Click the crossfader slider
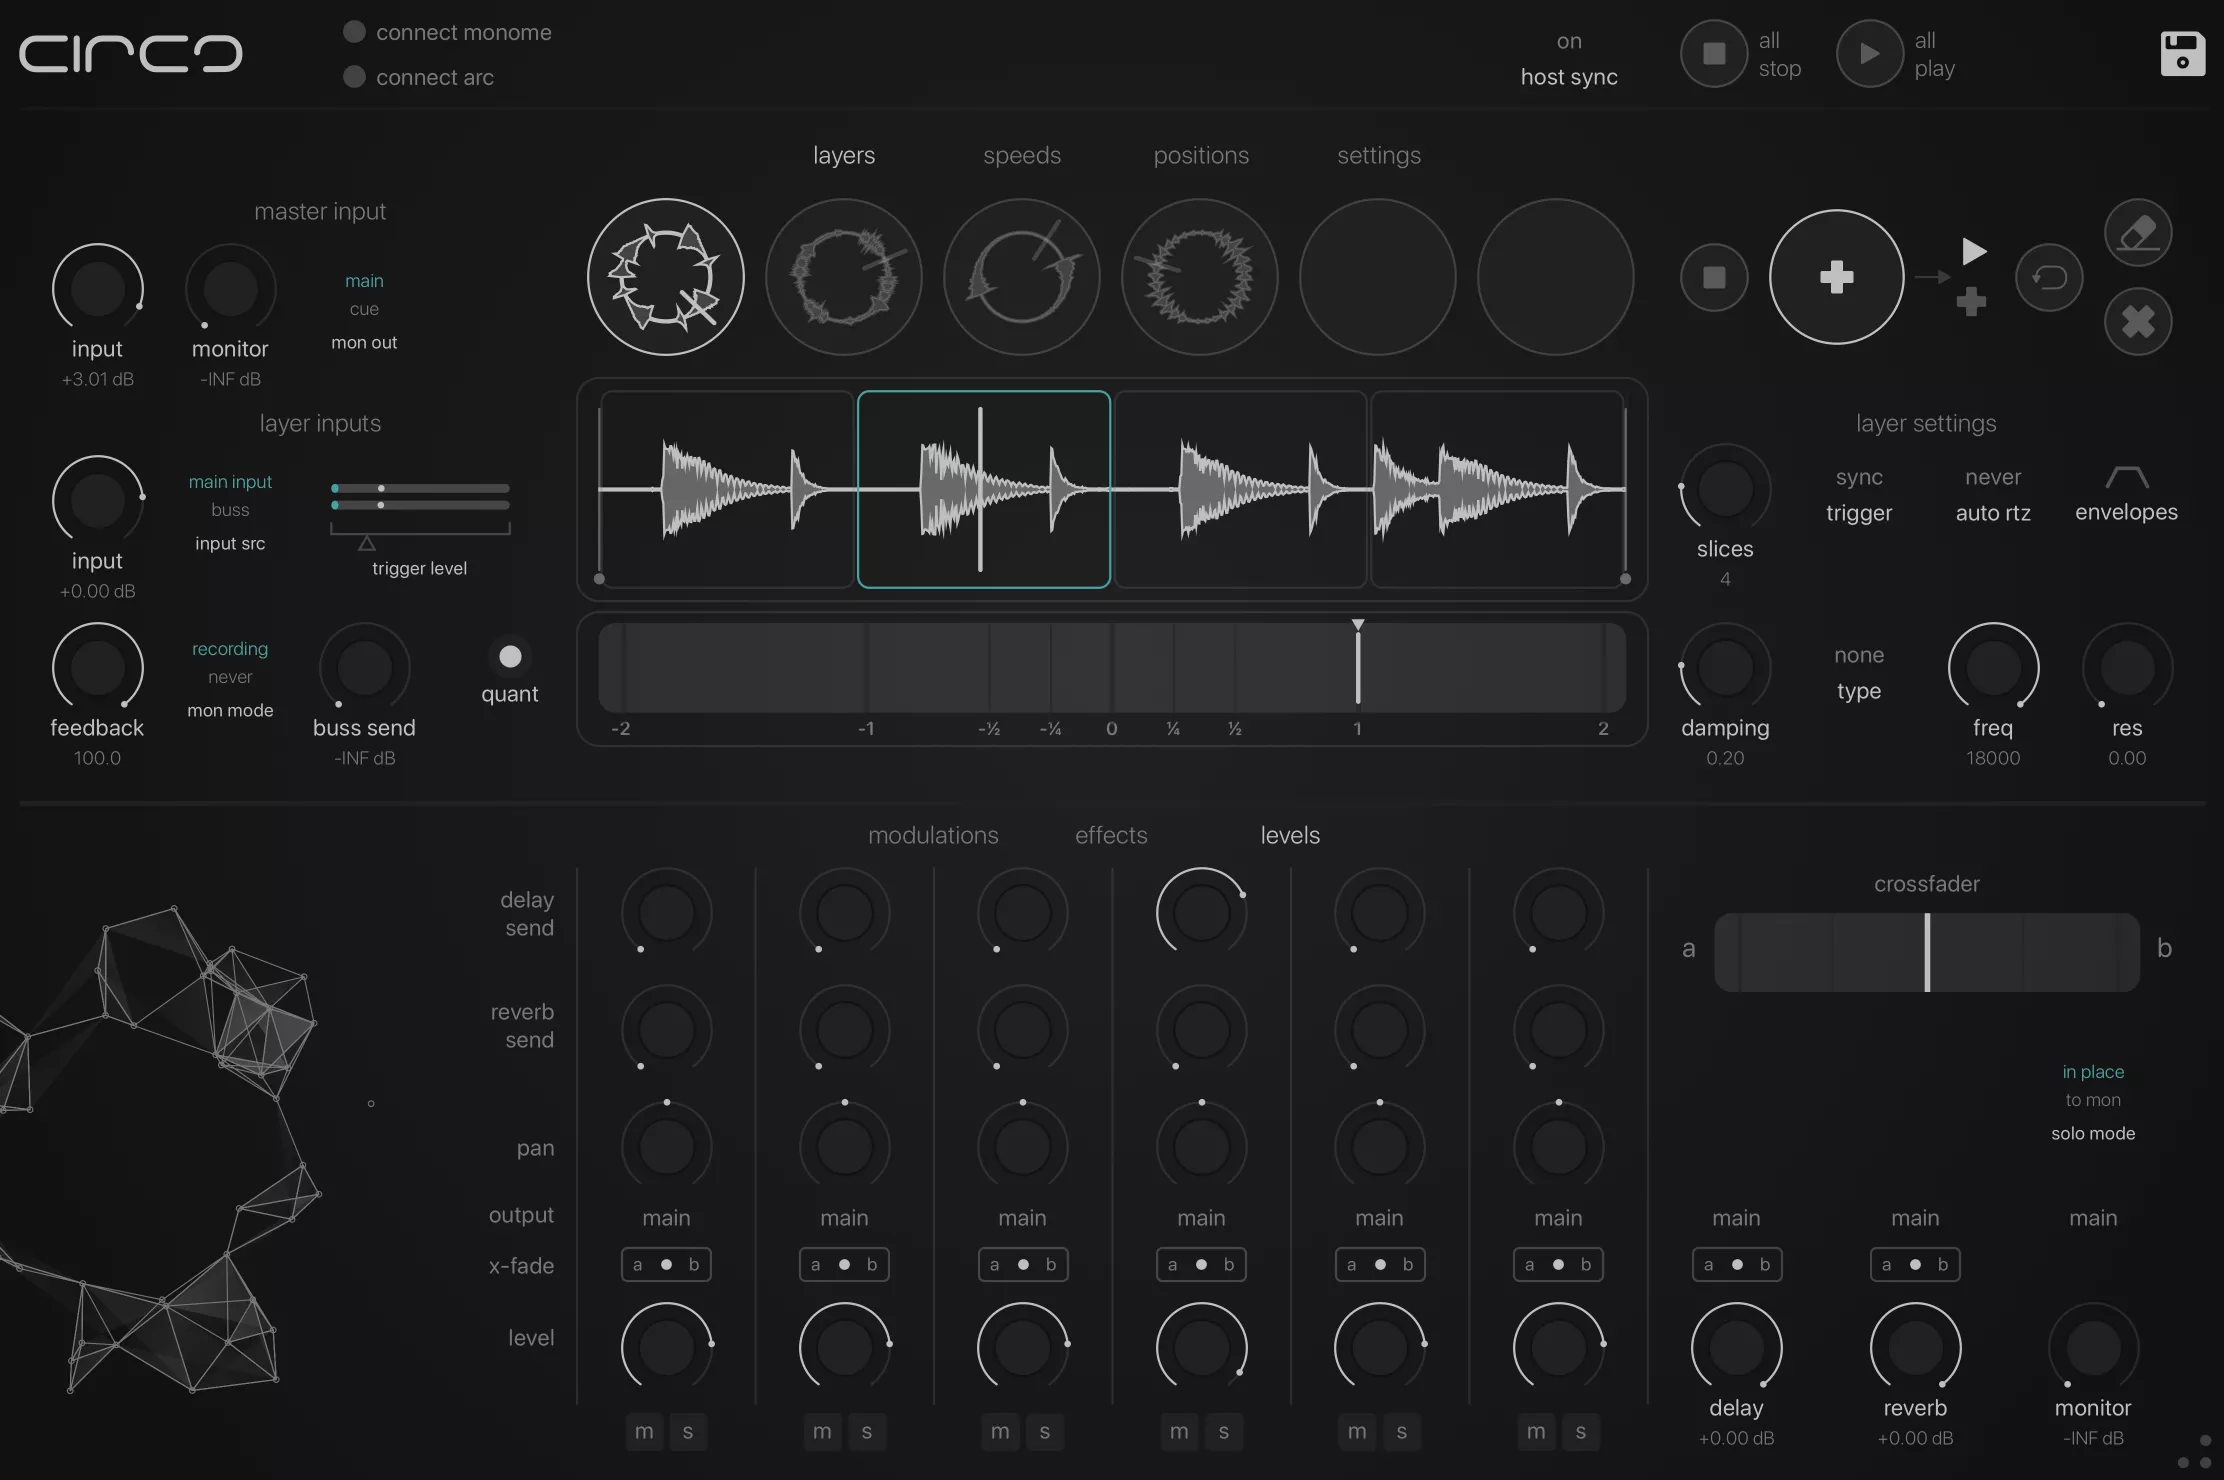The height and width of the screenshot is (1480, 2224). point(1925,951)
